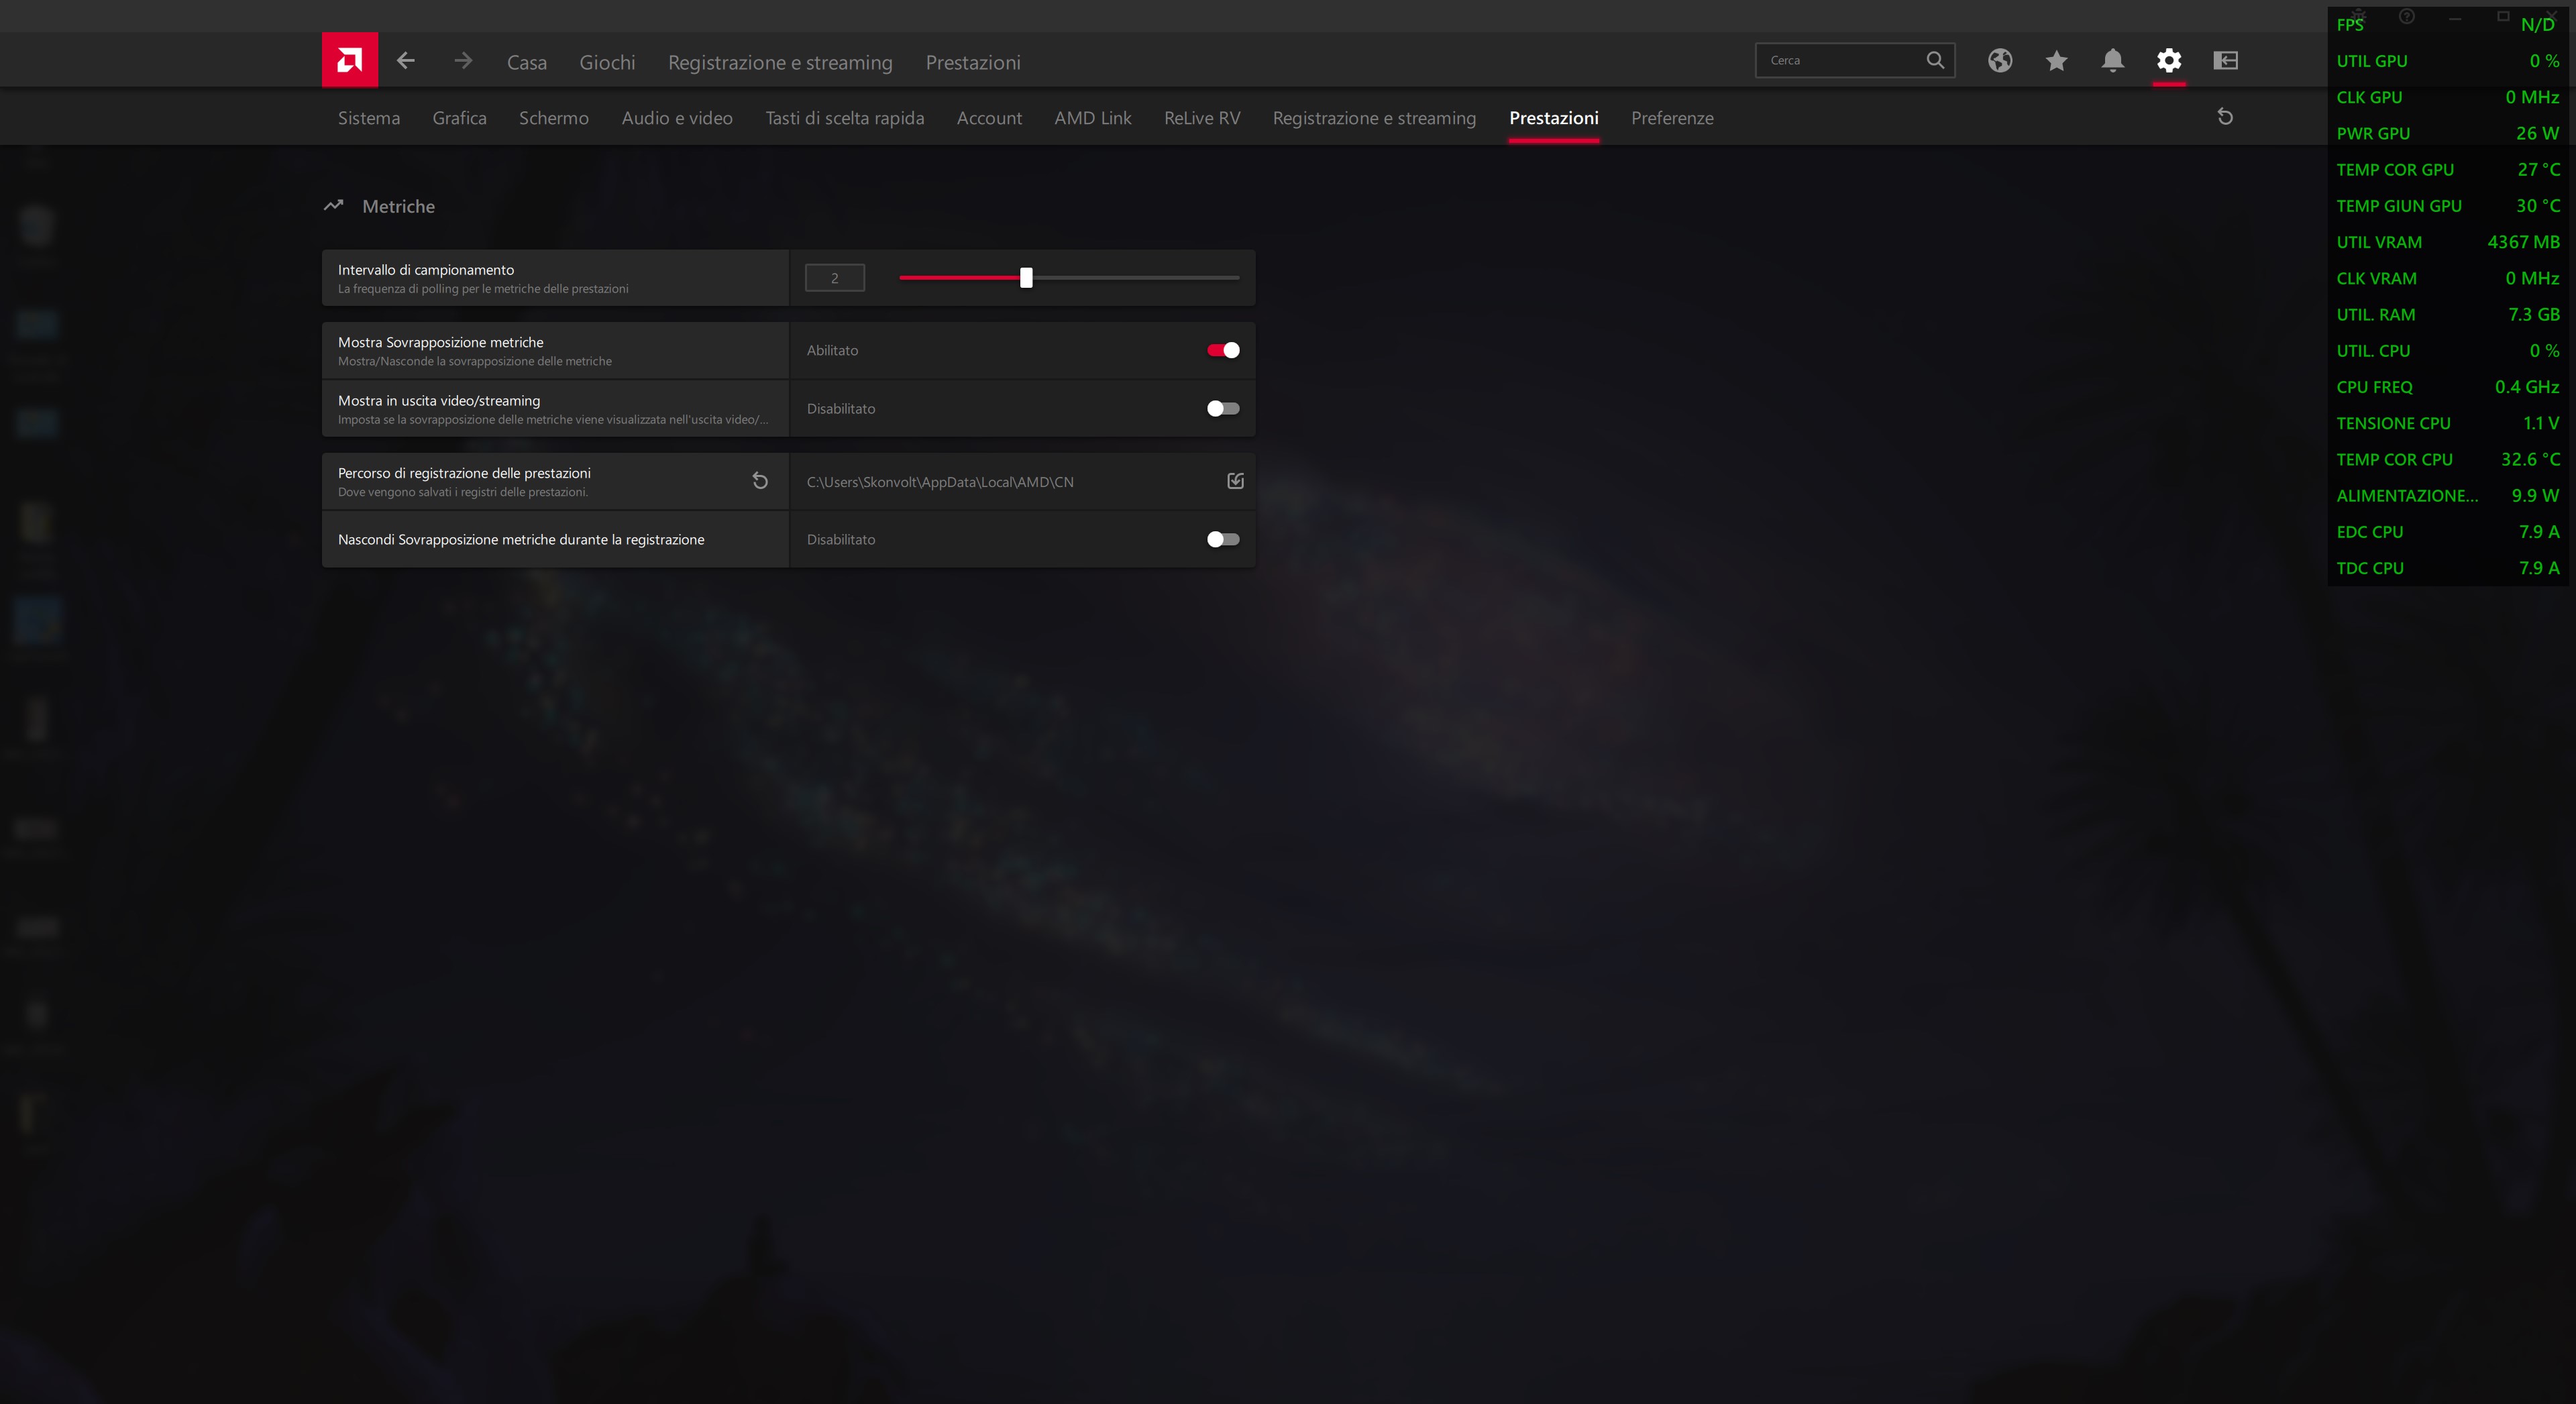Reset settings with top-right undo icon
This screenshot has width=2576, height=1404.
pyautogui.click(x=2225, y=117)
